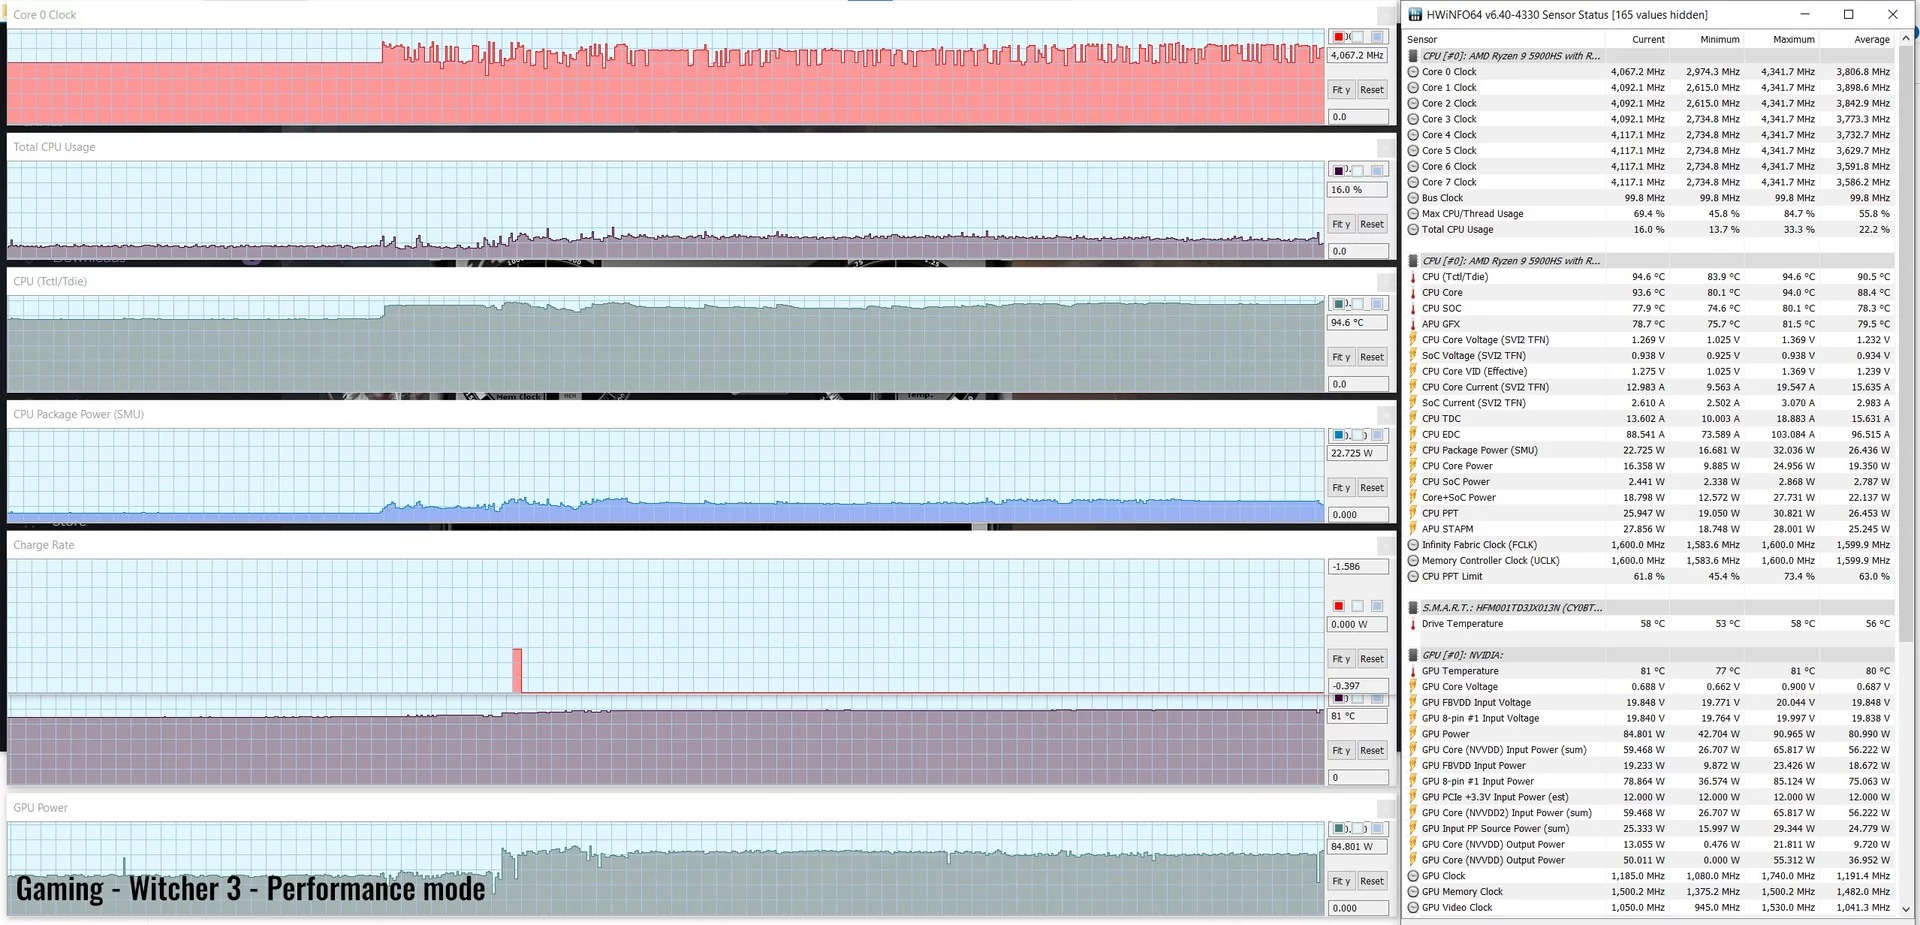Viewport: 1920px width, 925px height.
Task: Collapse the GPU [#0]: NVIDIA sensor group
Action: pos(1413,655)
